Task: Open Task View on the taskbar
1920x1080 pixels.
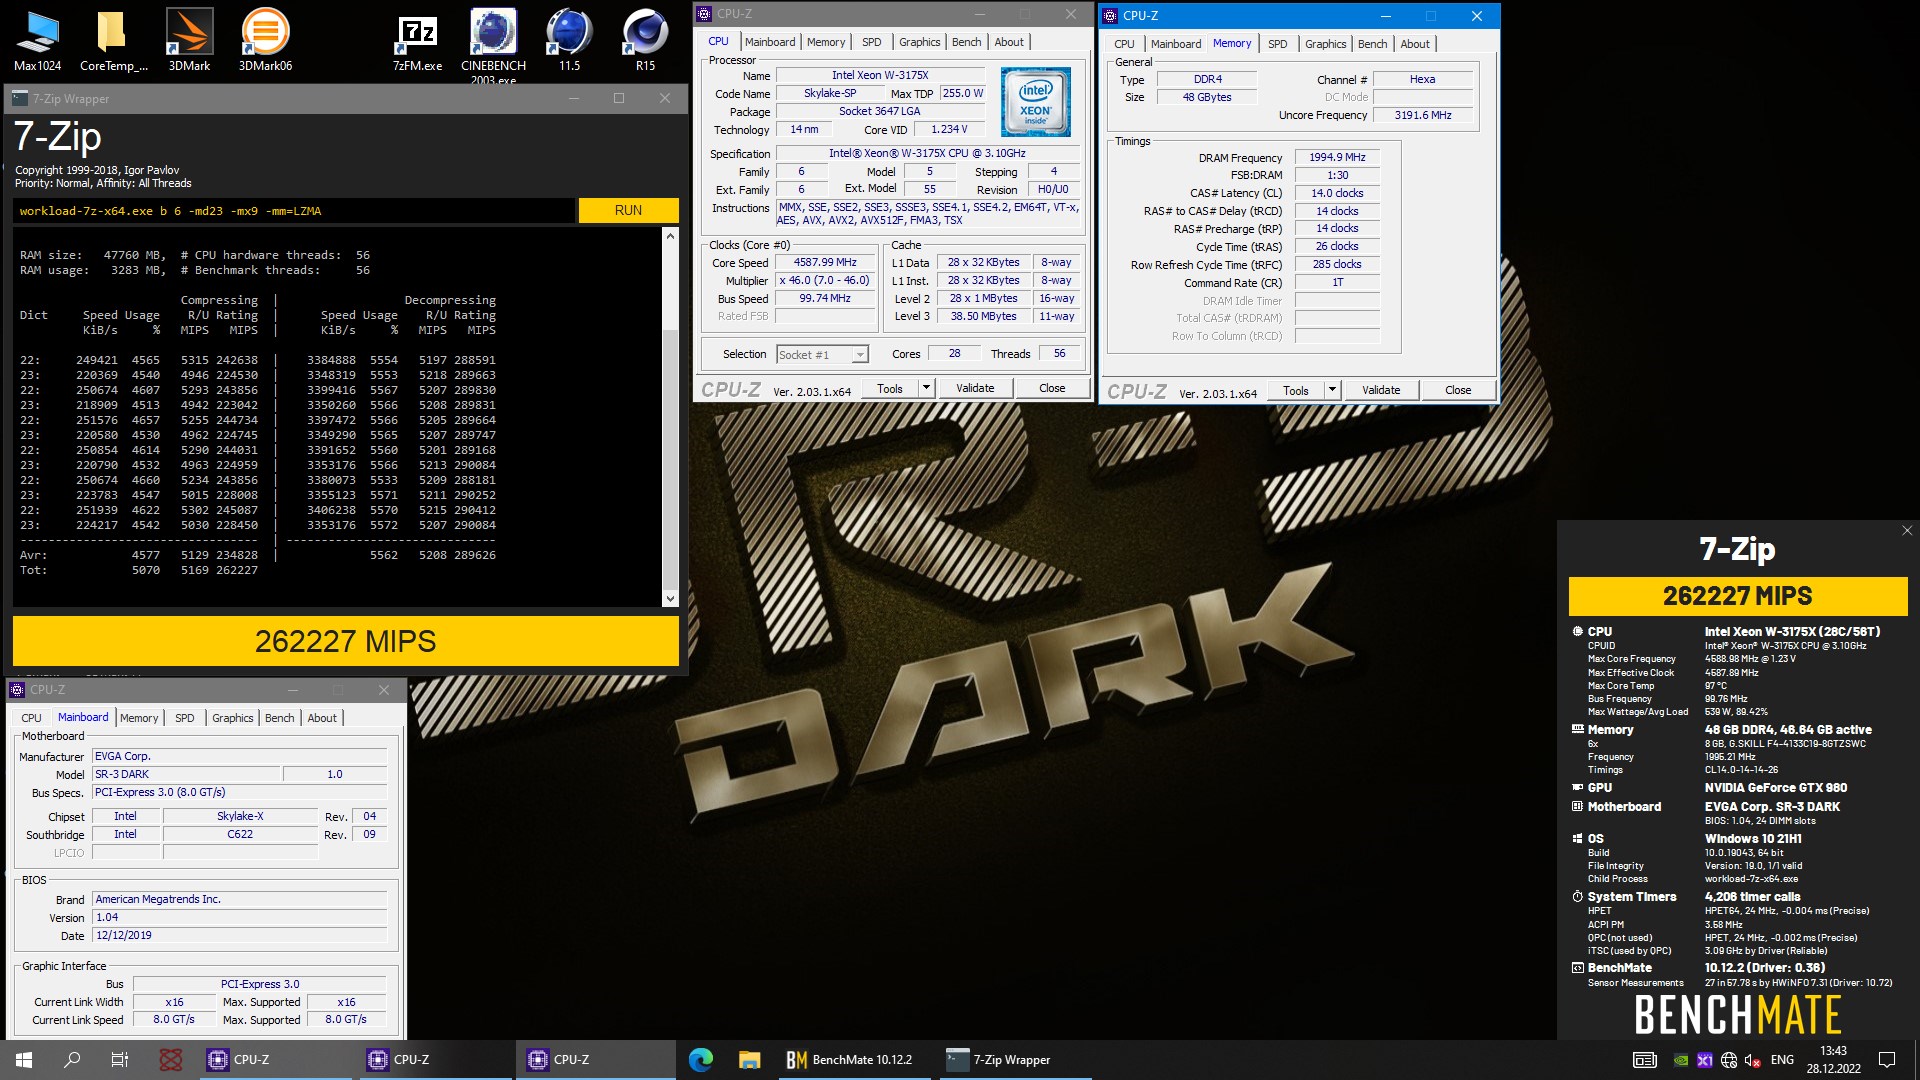Action: 120,1060
